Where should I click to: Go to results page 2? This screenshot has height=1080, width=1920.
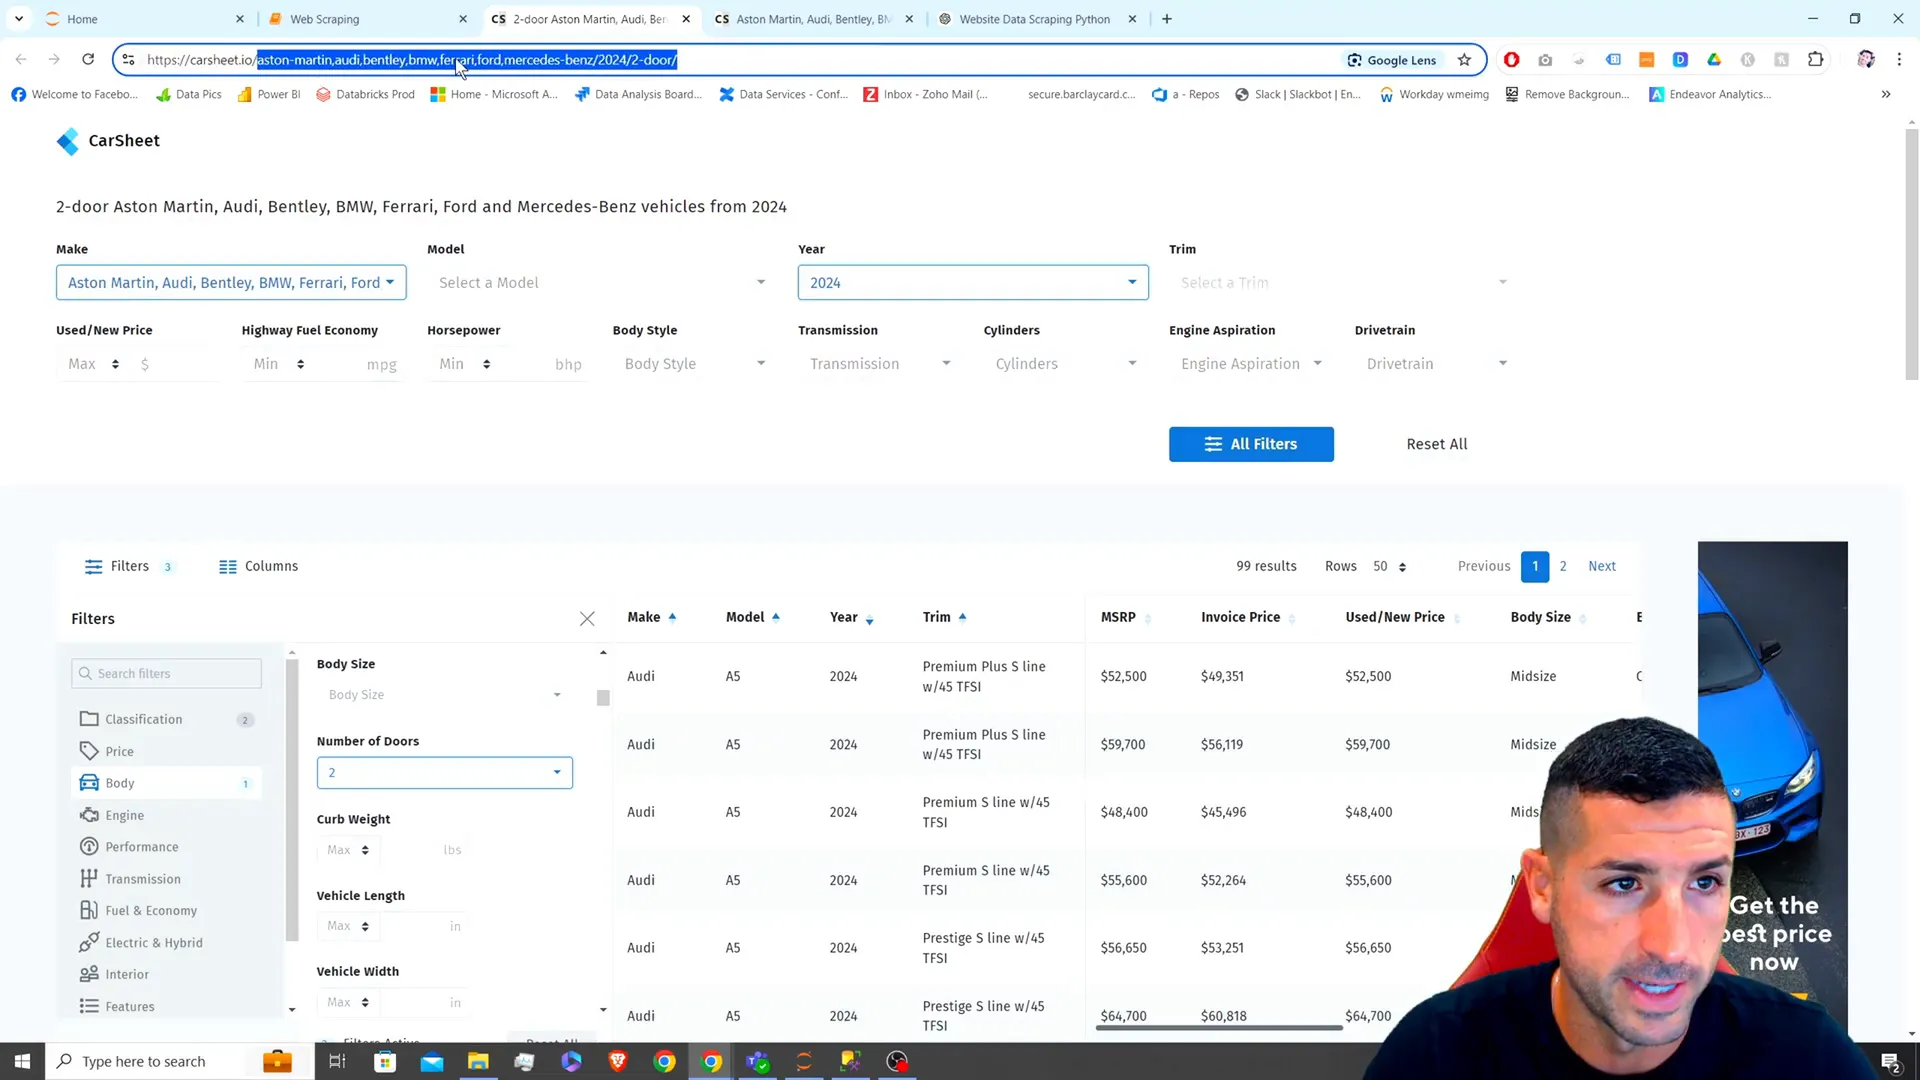(x=1563, y=566)
